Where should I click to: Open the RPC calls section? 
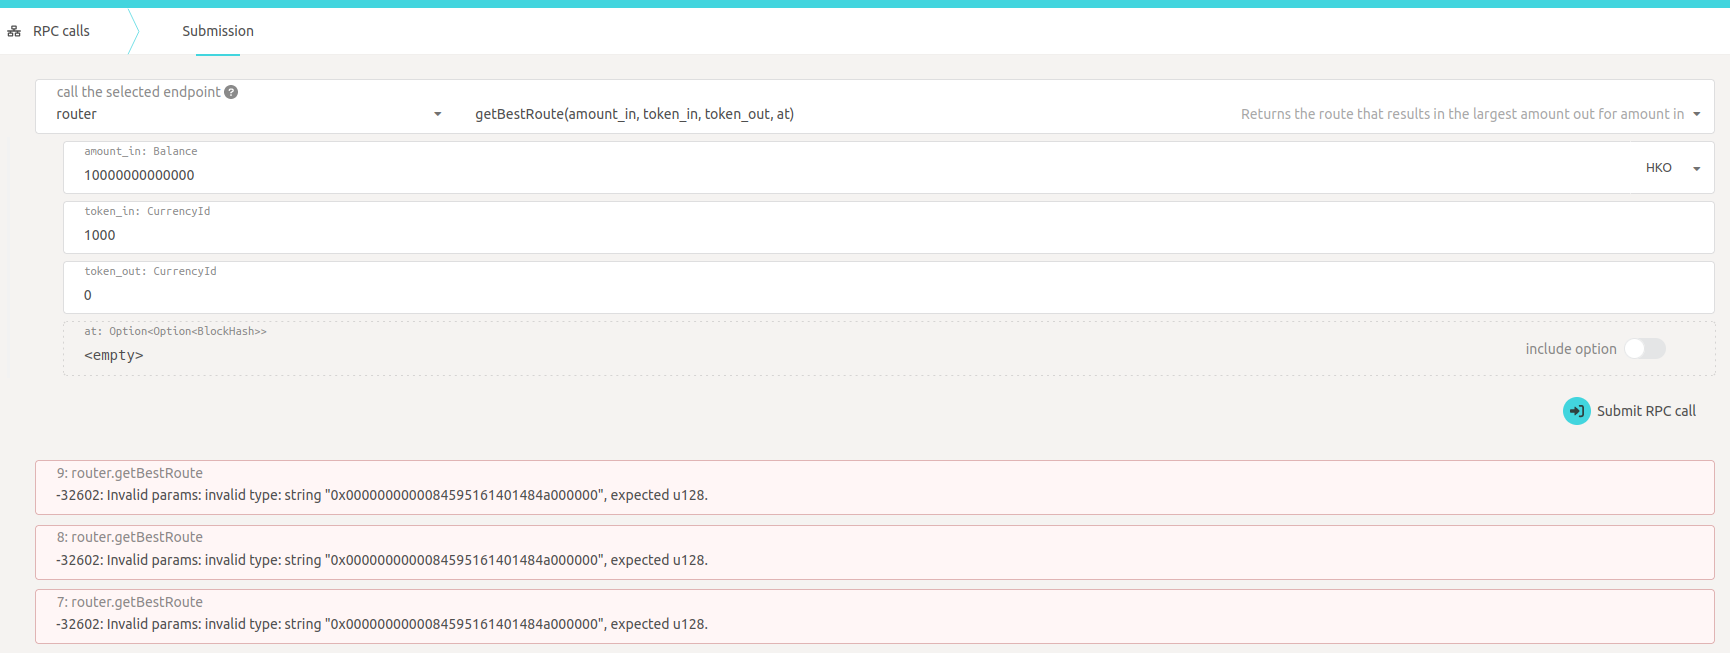point(61,31)
